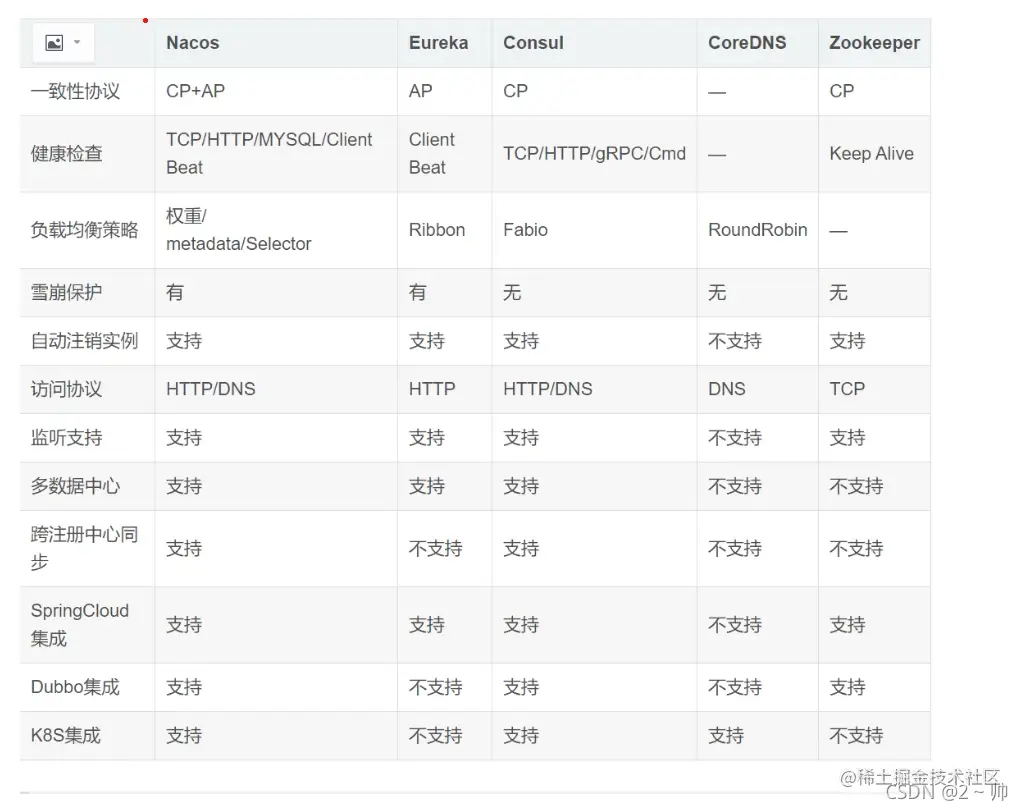Viewport: 1023px width, 810px height.
Task: Open the dropdown arrow beside the image icon
Action: click(x=77, y=42)
